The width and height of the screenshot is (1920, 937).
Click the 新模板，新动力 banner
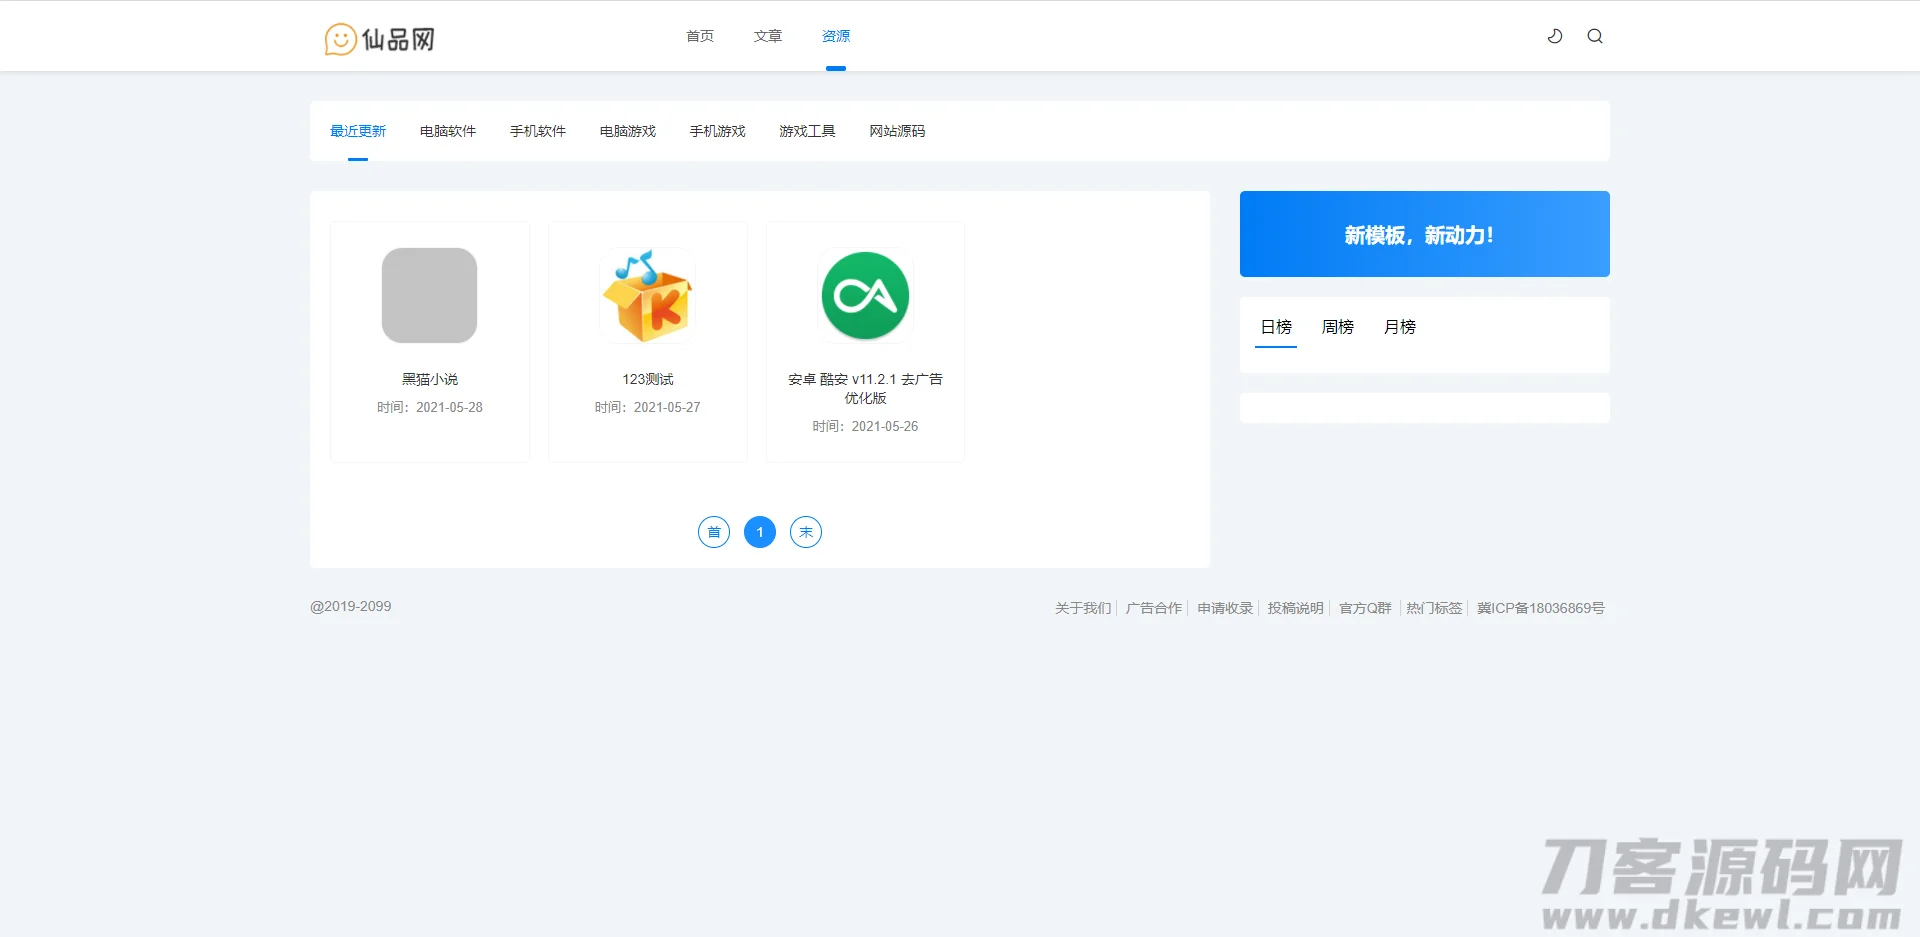[1424, 234]
